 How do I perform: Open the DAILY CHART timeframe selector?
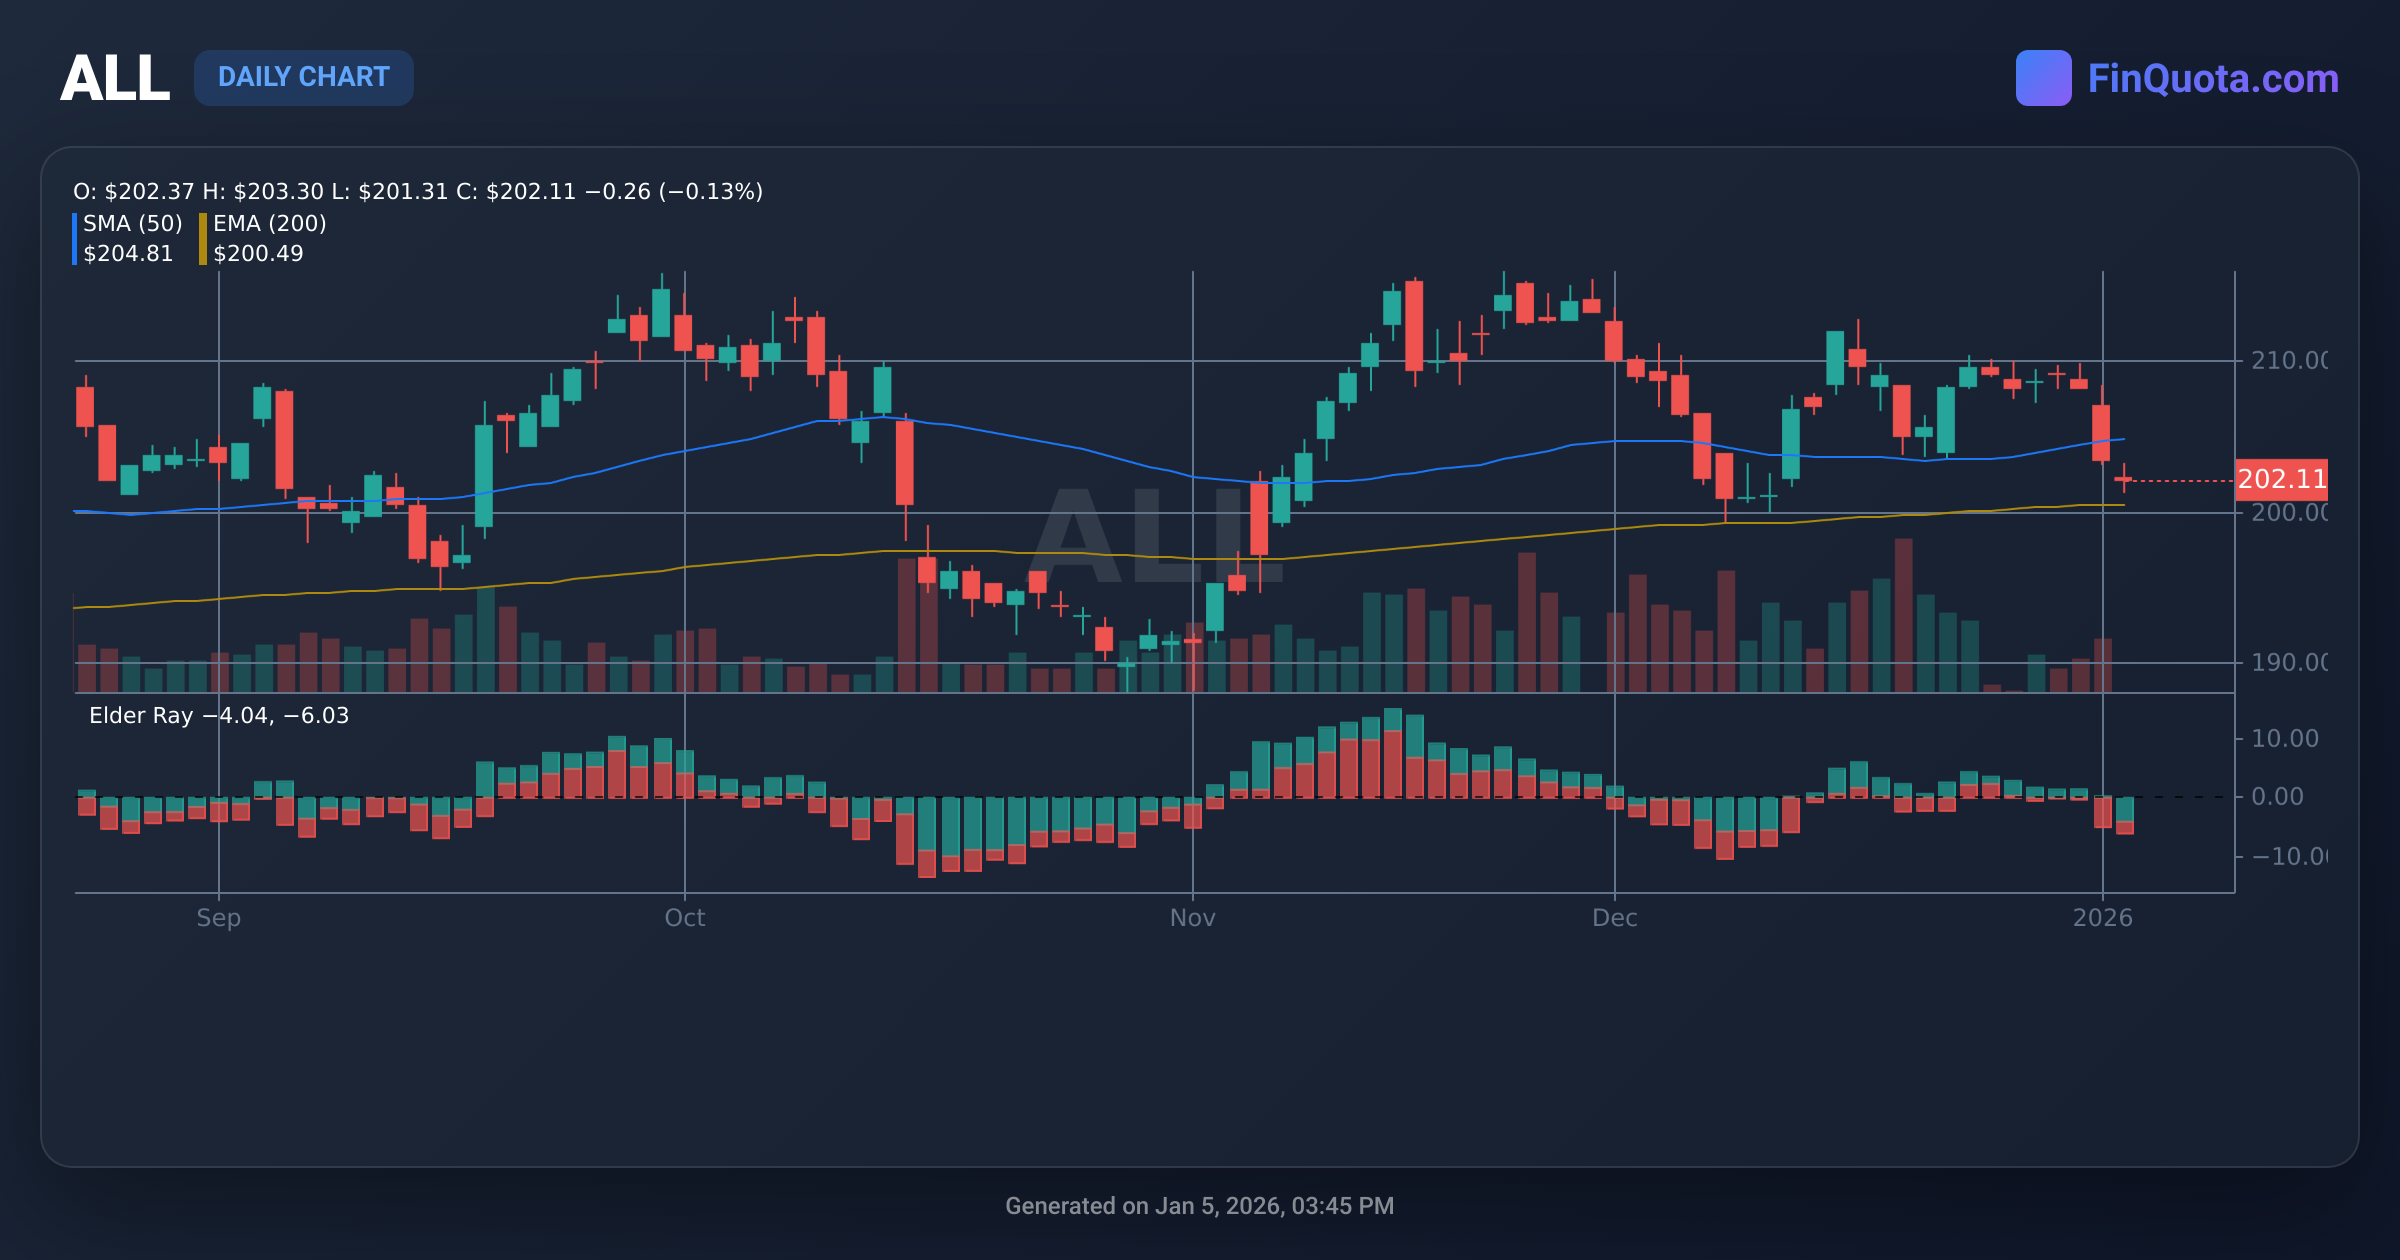[304, 77]
